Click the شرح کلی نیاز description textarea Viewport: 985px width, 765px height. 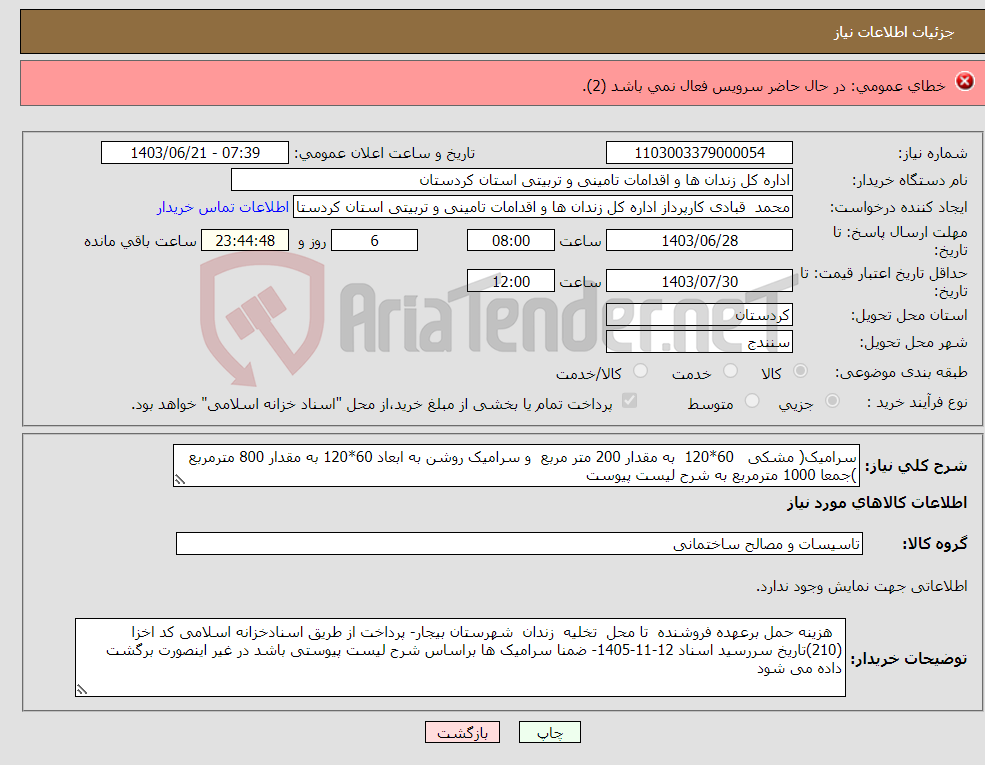click(516, 466)
